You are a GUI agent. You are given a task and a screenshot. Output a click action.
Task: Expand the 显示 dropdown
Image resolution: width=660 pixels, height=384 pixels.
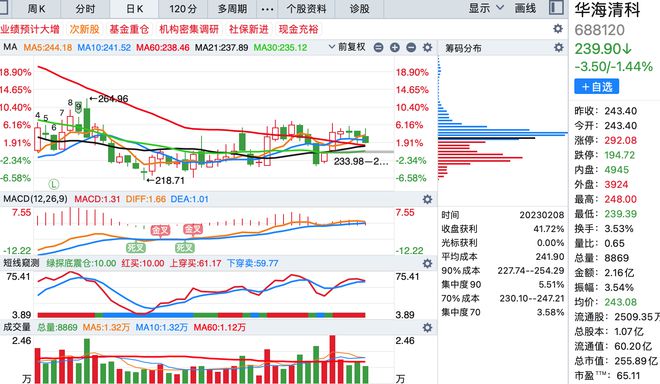(x=486, y=8)
